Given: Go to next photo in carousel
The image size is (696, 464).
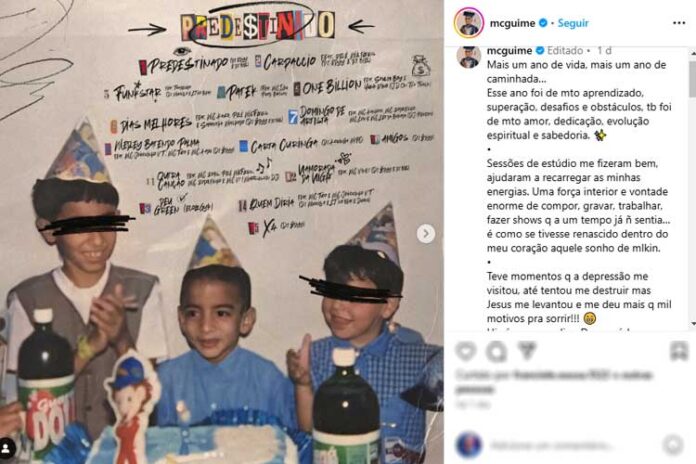Looking at the screenshot, I should (x=426, y=234).
